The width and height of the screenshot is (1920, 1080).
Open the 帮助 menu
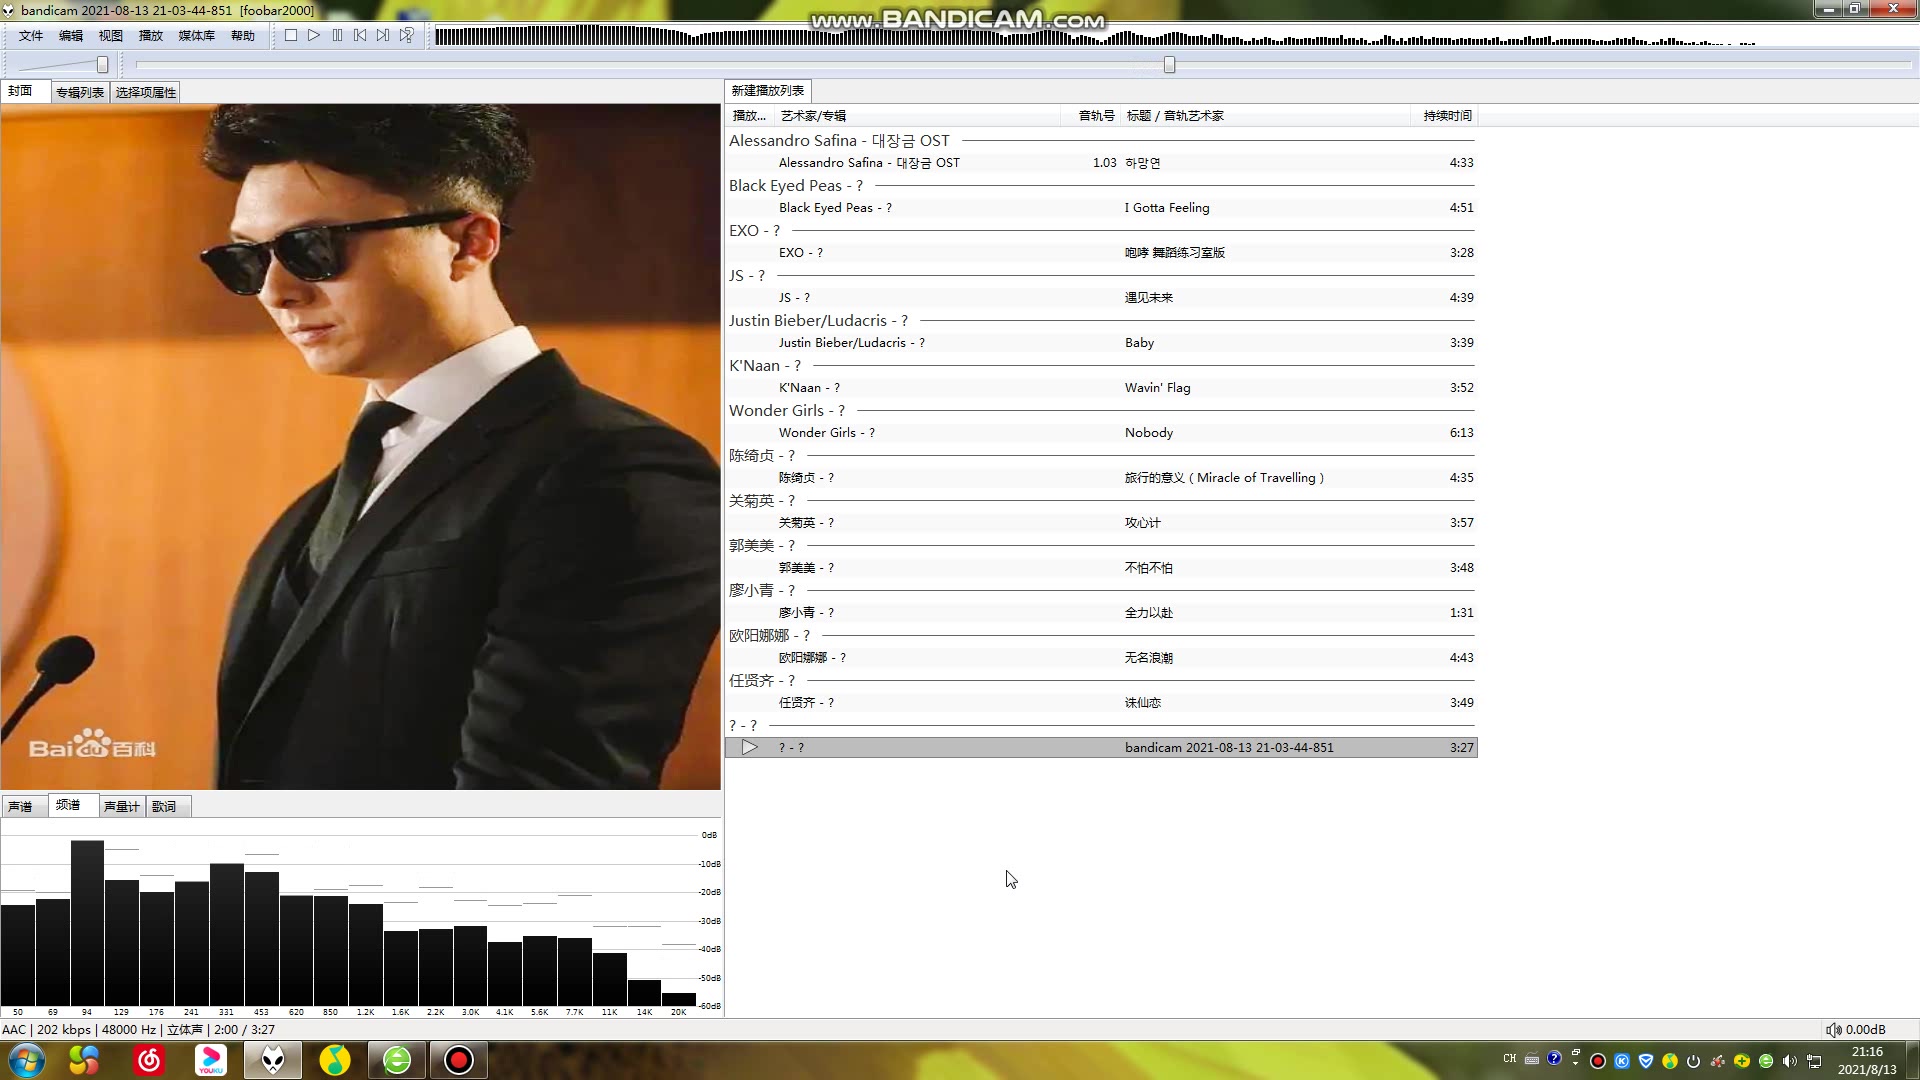tap(243, 35)
